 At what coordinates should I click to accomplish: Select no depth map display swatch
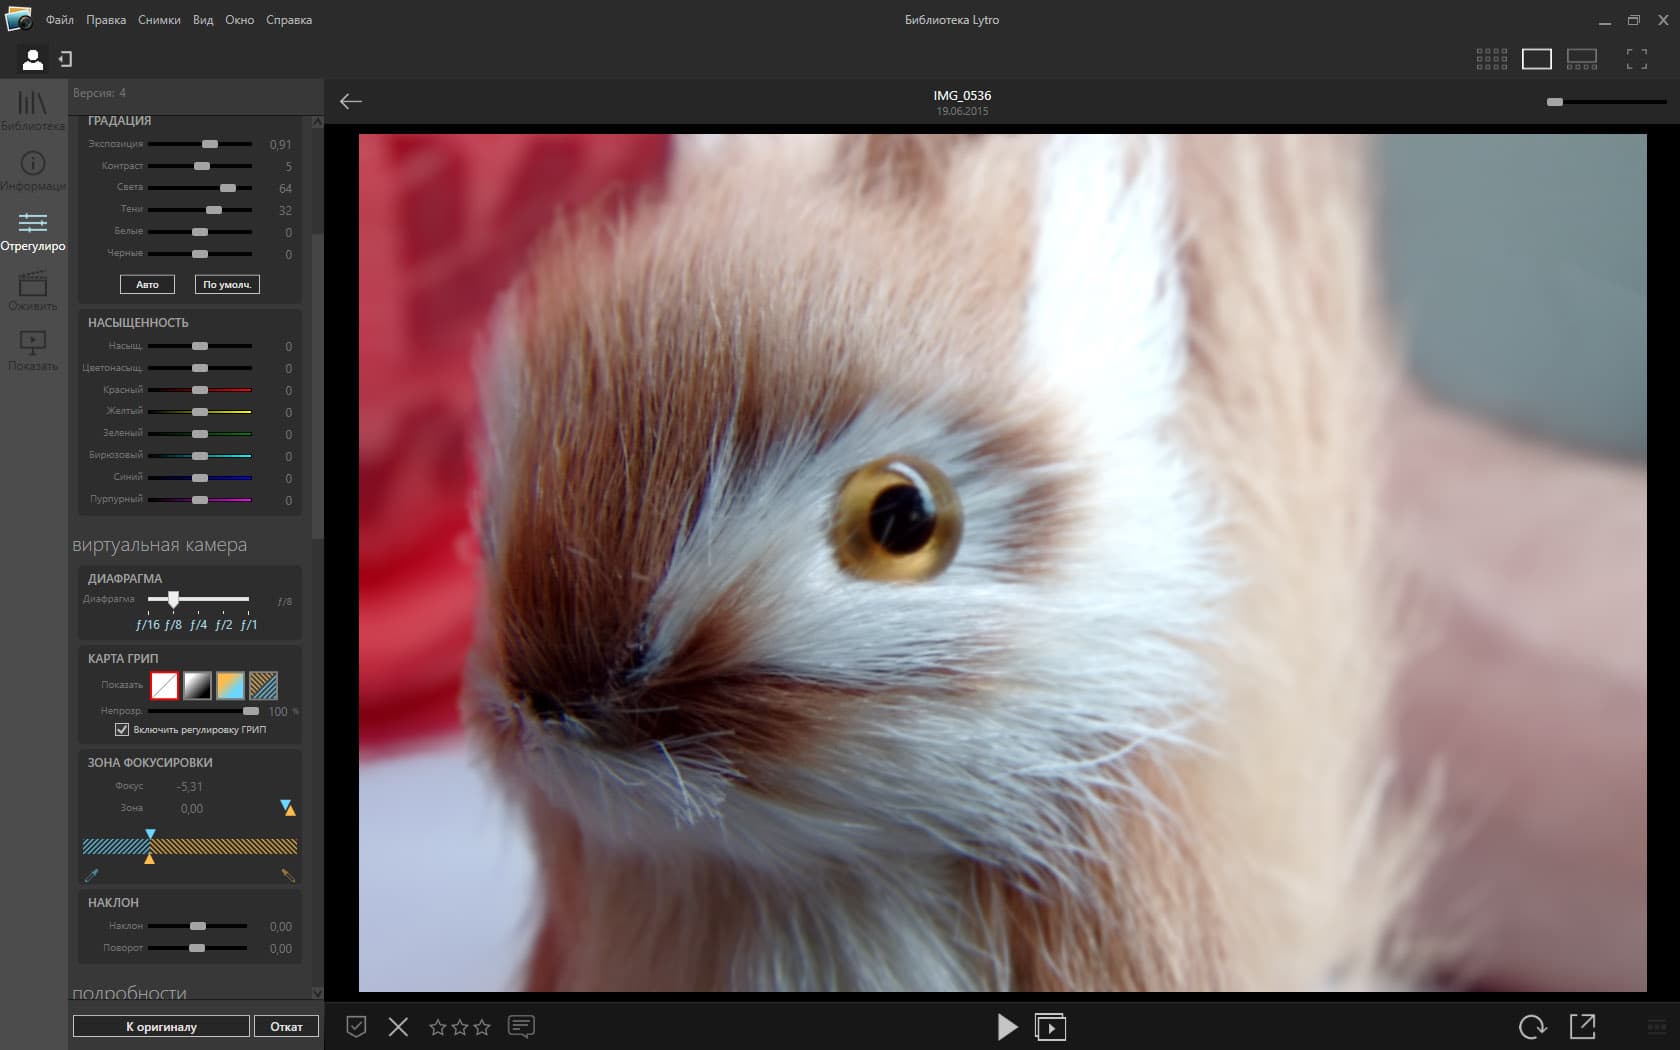[164, 685]
